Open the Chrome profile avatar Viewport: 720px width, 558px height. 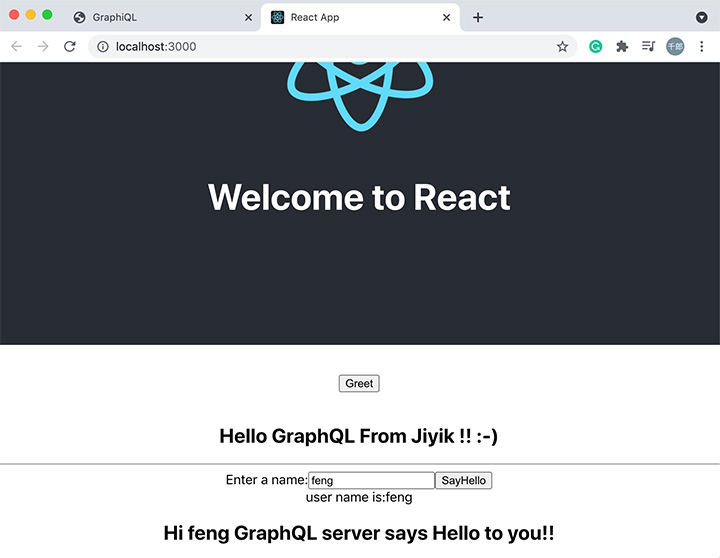pos(675,46)
